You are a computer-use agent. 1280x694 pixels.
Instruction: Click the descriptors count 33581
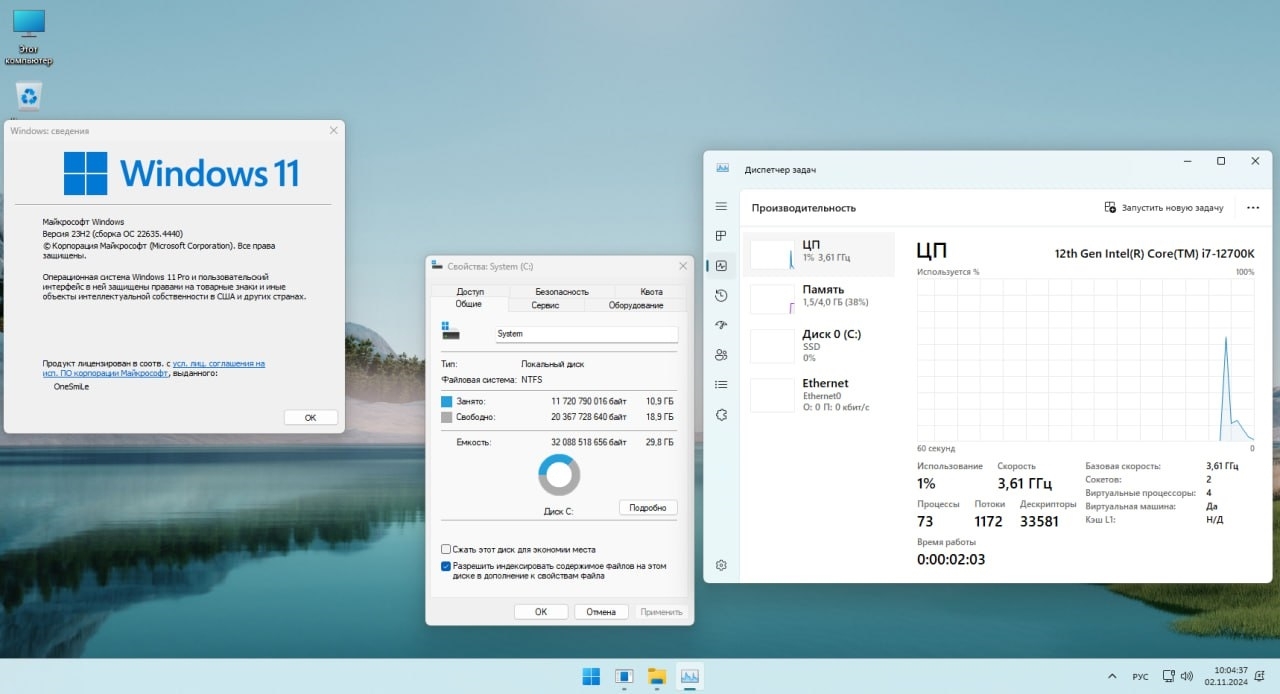click(x=1039, y=521)
